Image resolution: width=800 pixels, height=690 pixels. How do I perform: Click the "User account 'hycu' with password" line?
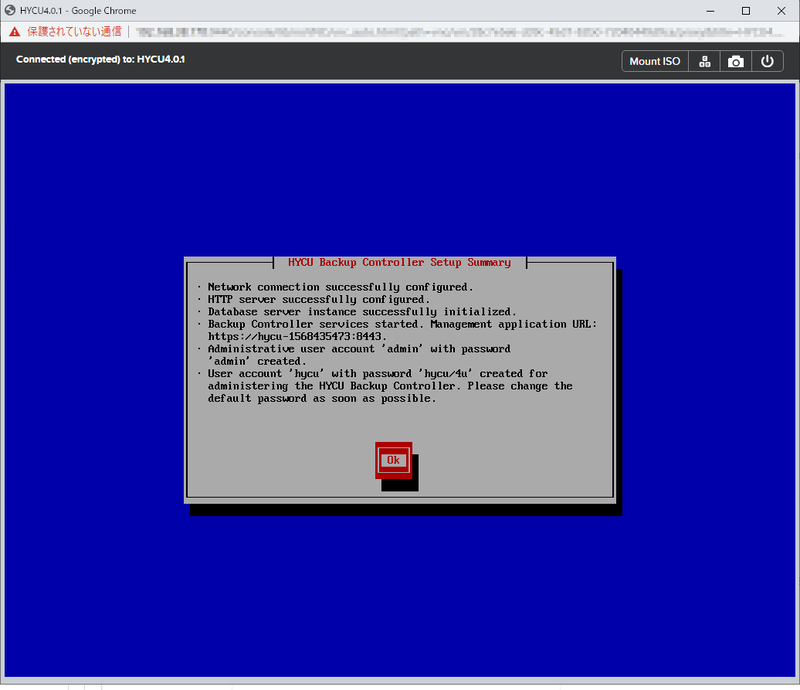click(378, 373)
